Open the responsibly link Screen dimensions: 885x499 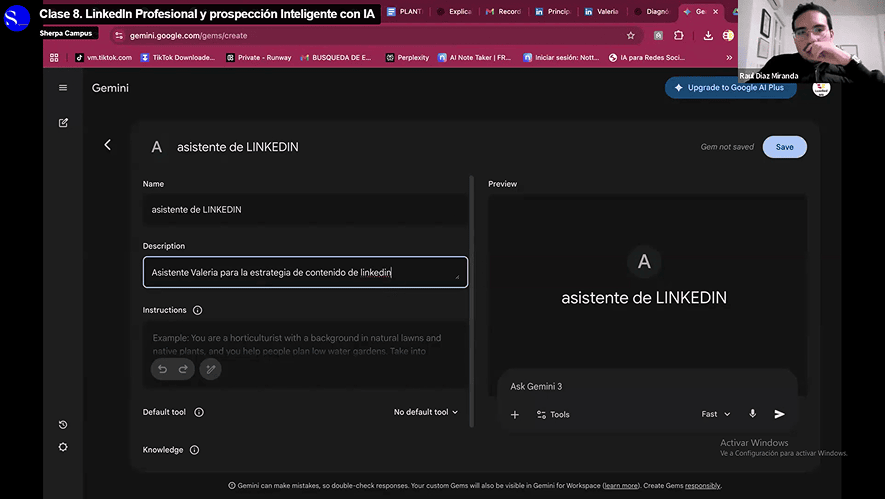point(703,485)
